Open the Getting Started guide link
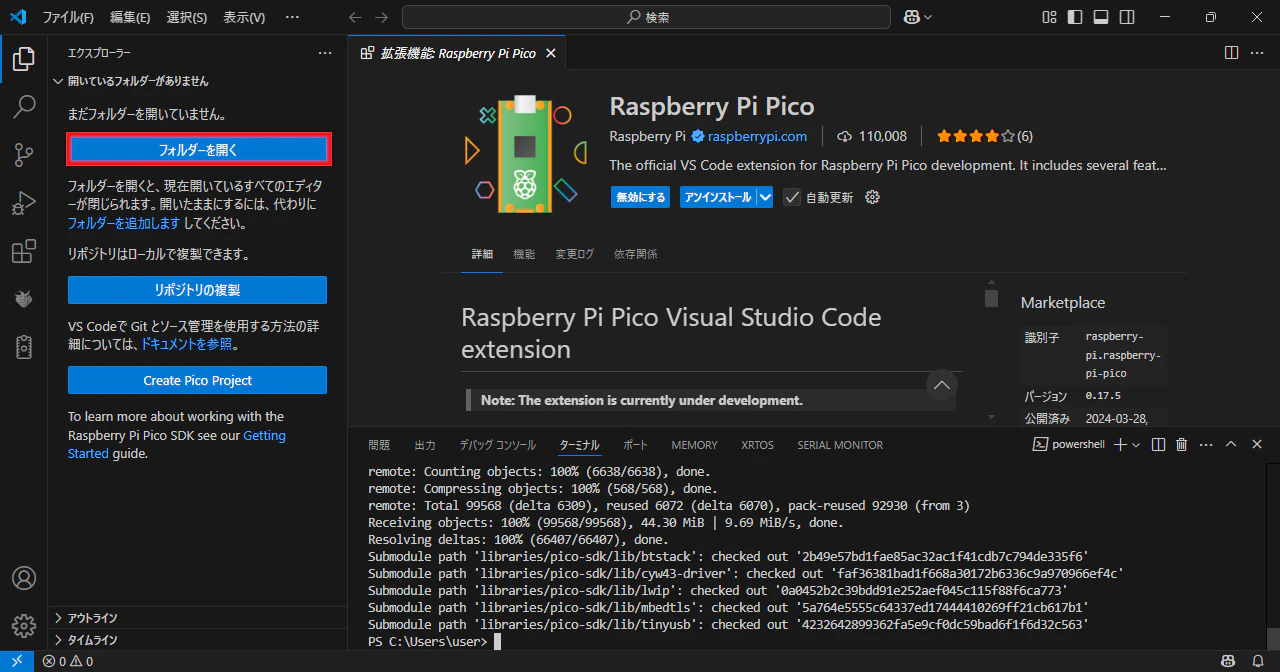Screen dimensions: 1280x672 (176, 444)
